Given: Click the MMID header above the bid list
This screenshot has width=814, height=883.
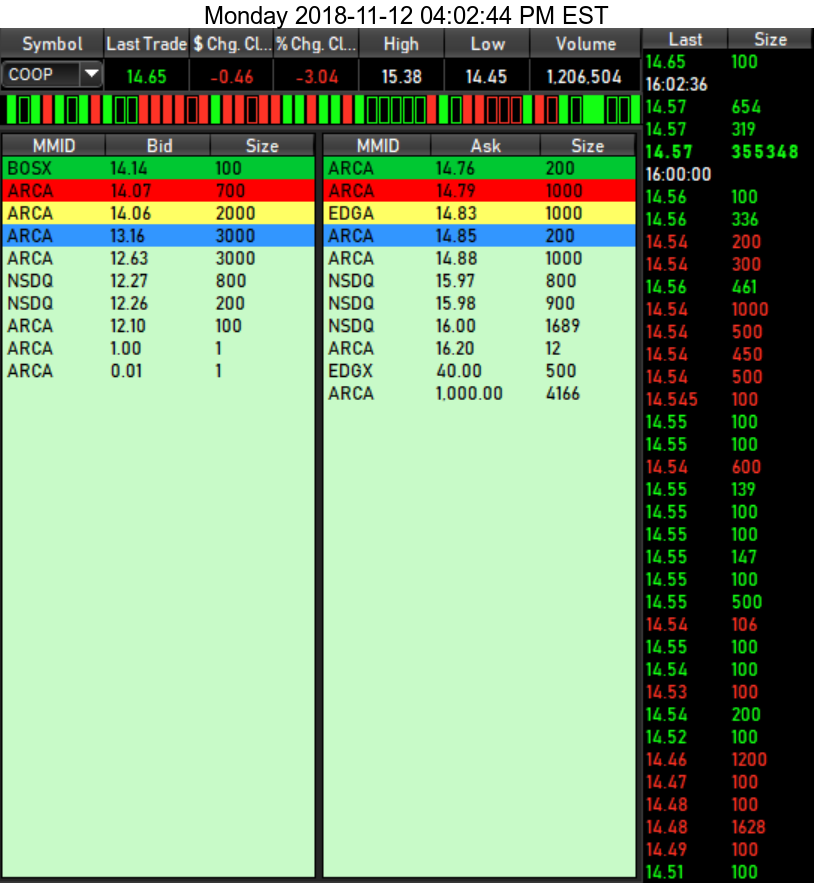Looking at the screenshot, I should tap(55, 145).
